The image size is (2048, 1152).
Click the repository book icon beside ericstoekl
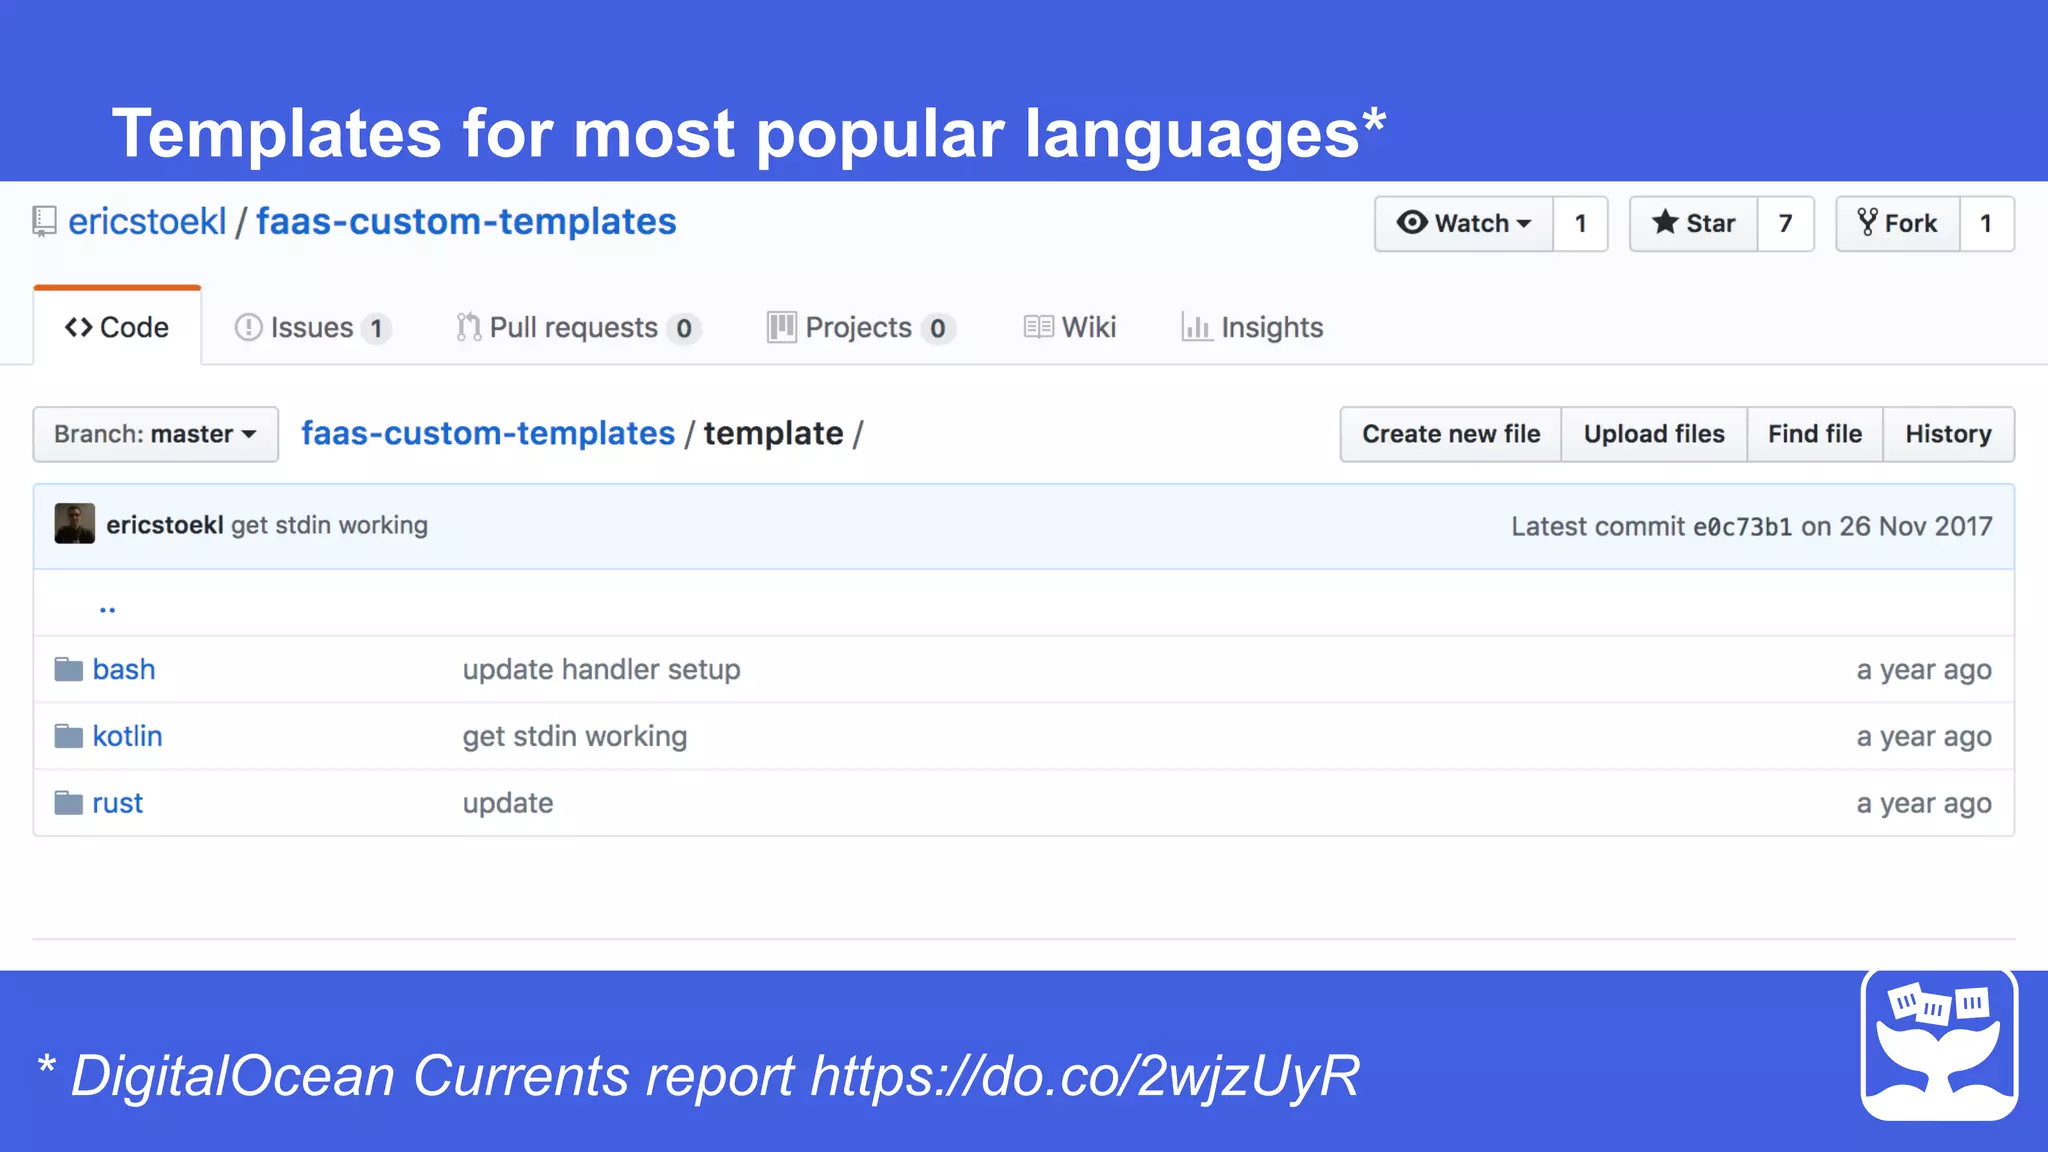[44, 222]
